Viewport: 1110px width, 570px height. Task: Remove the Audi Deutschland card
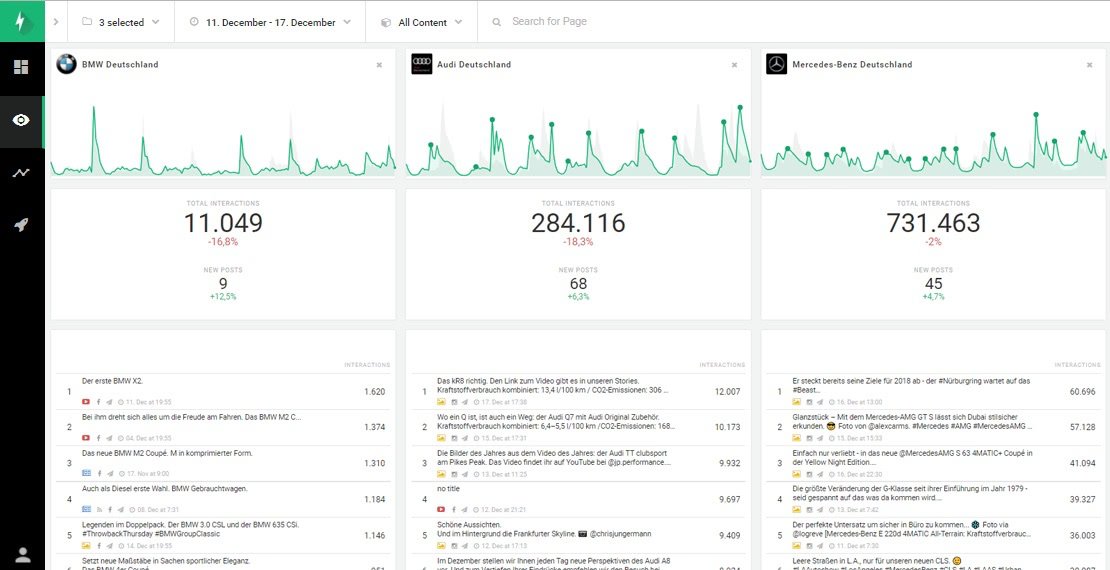[x=734, y=64]
